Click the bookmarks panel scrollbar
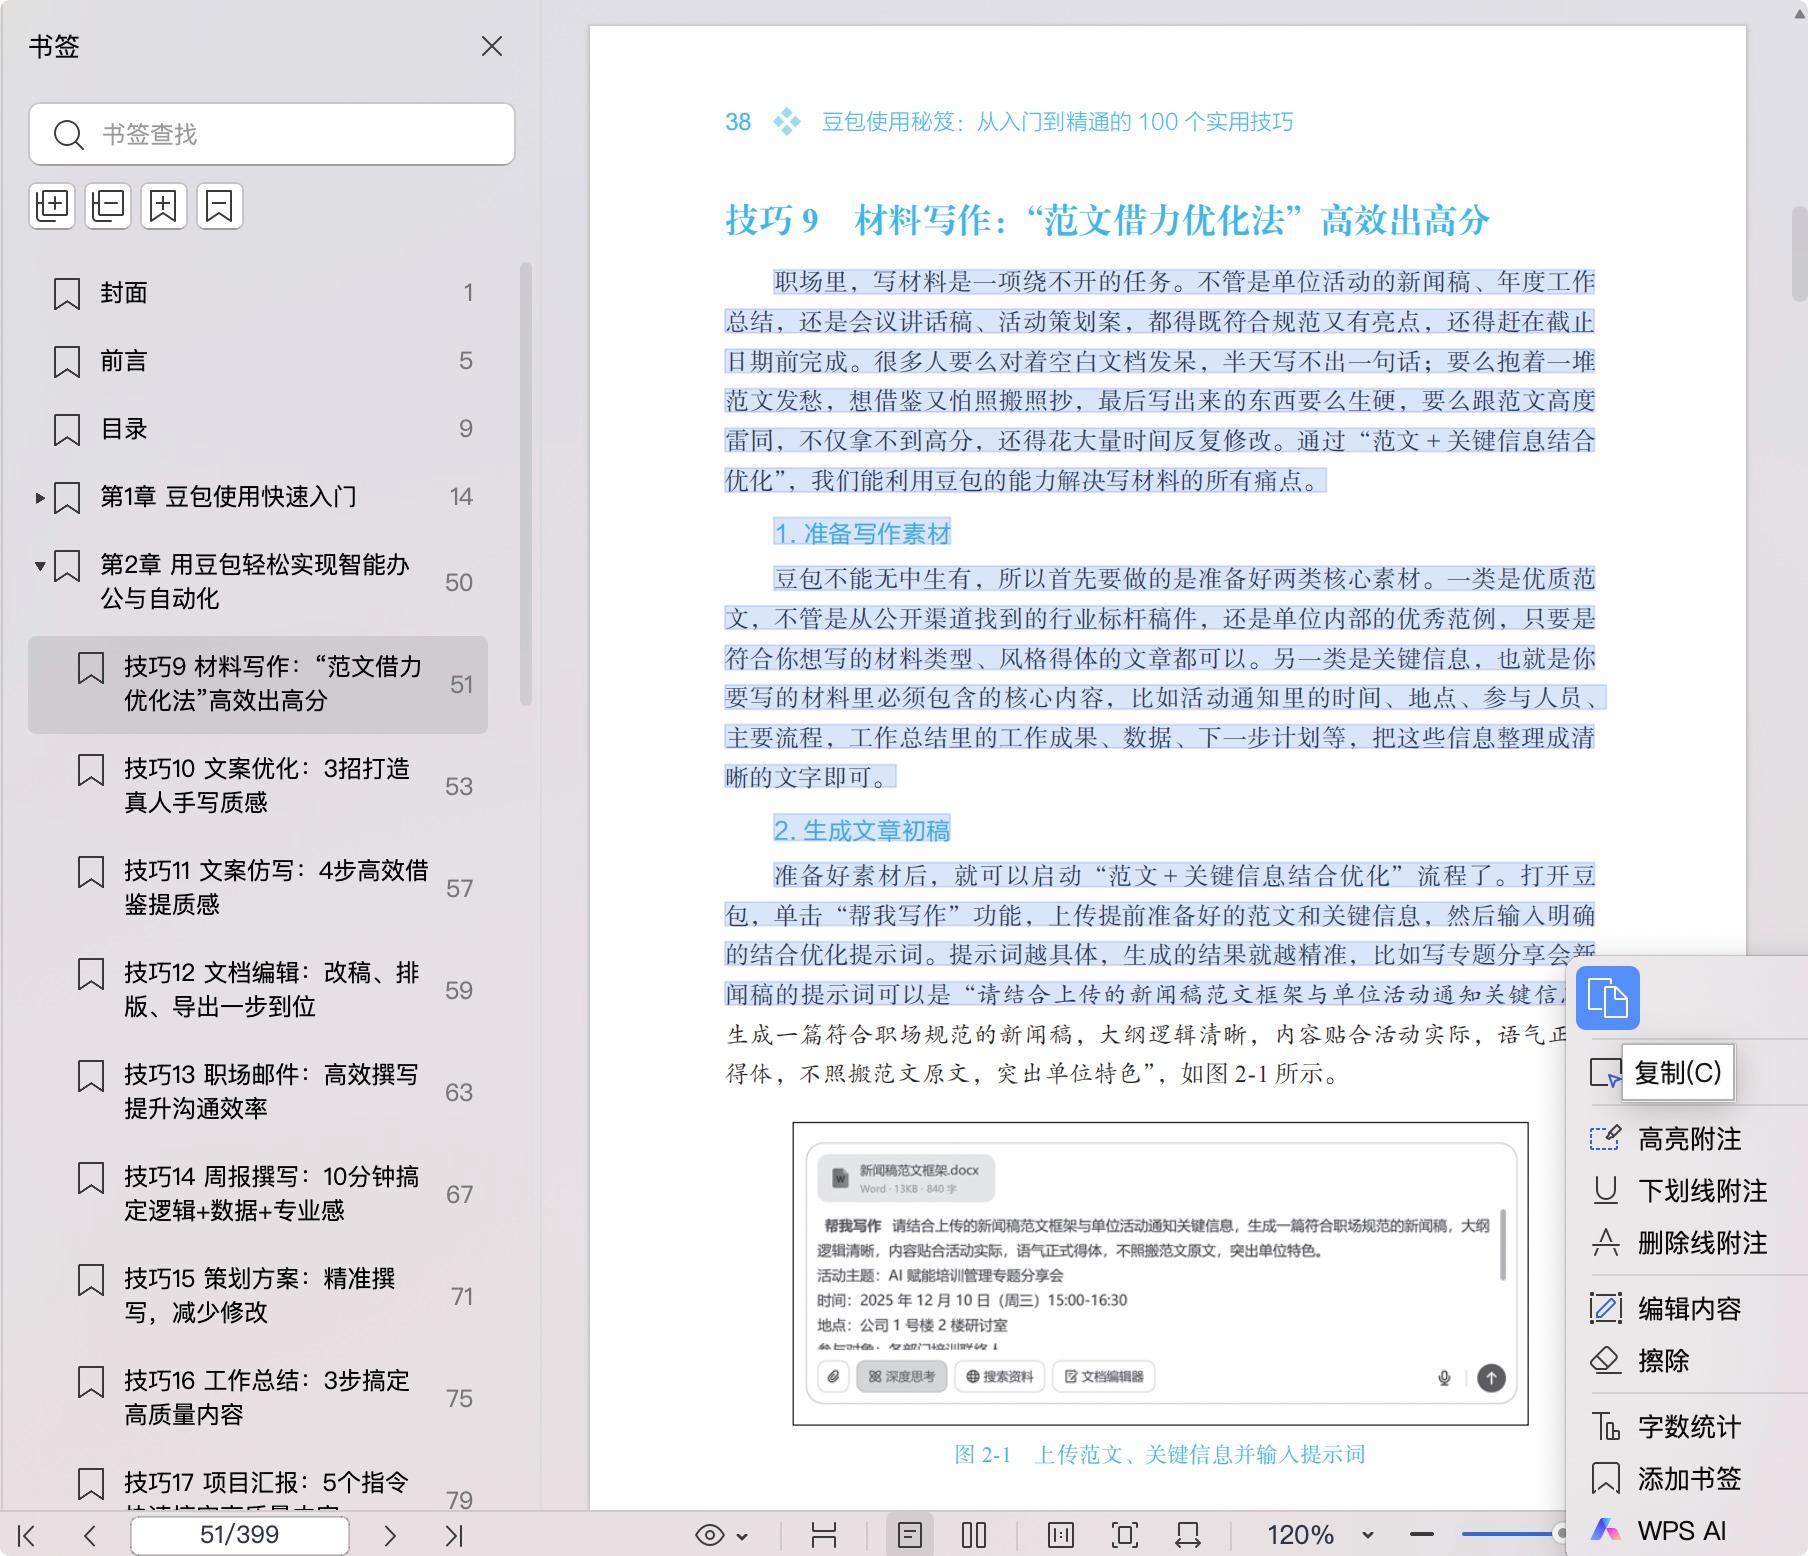The height and width of the screenshot is (1556, 1808). [x=526, y=484]
